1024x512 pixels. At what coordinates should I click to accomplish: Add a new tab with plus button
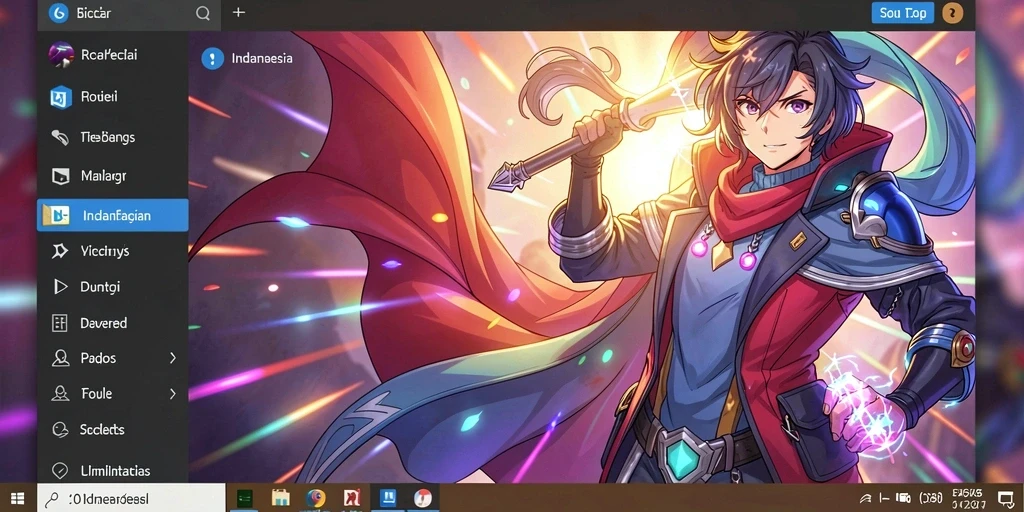pos(239,12)
